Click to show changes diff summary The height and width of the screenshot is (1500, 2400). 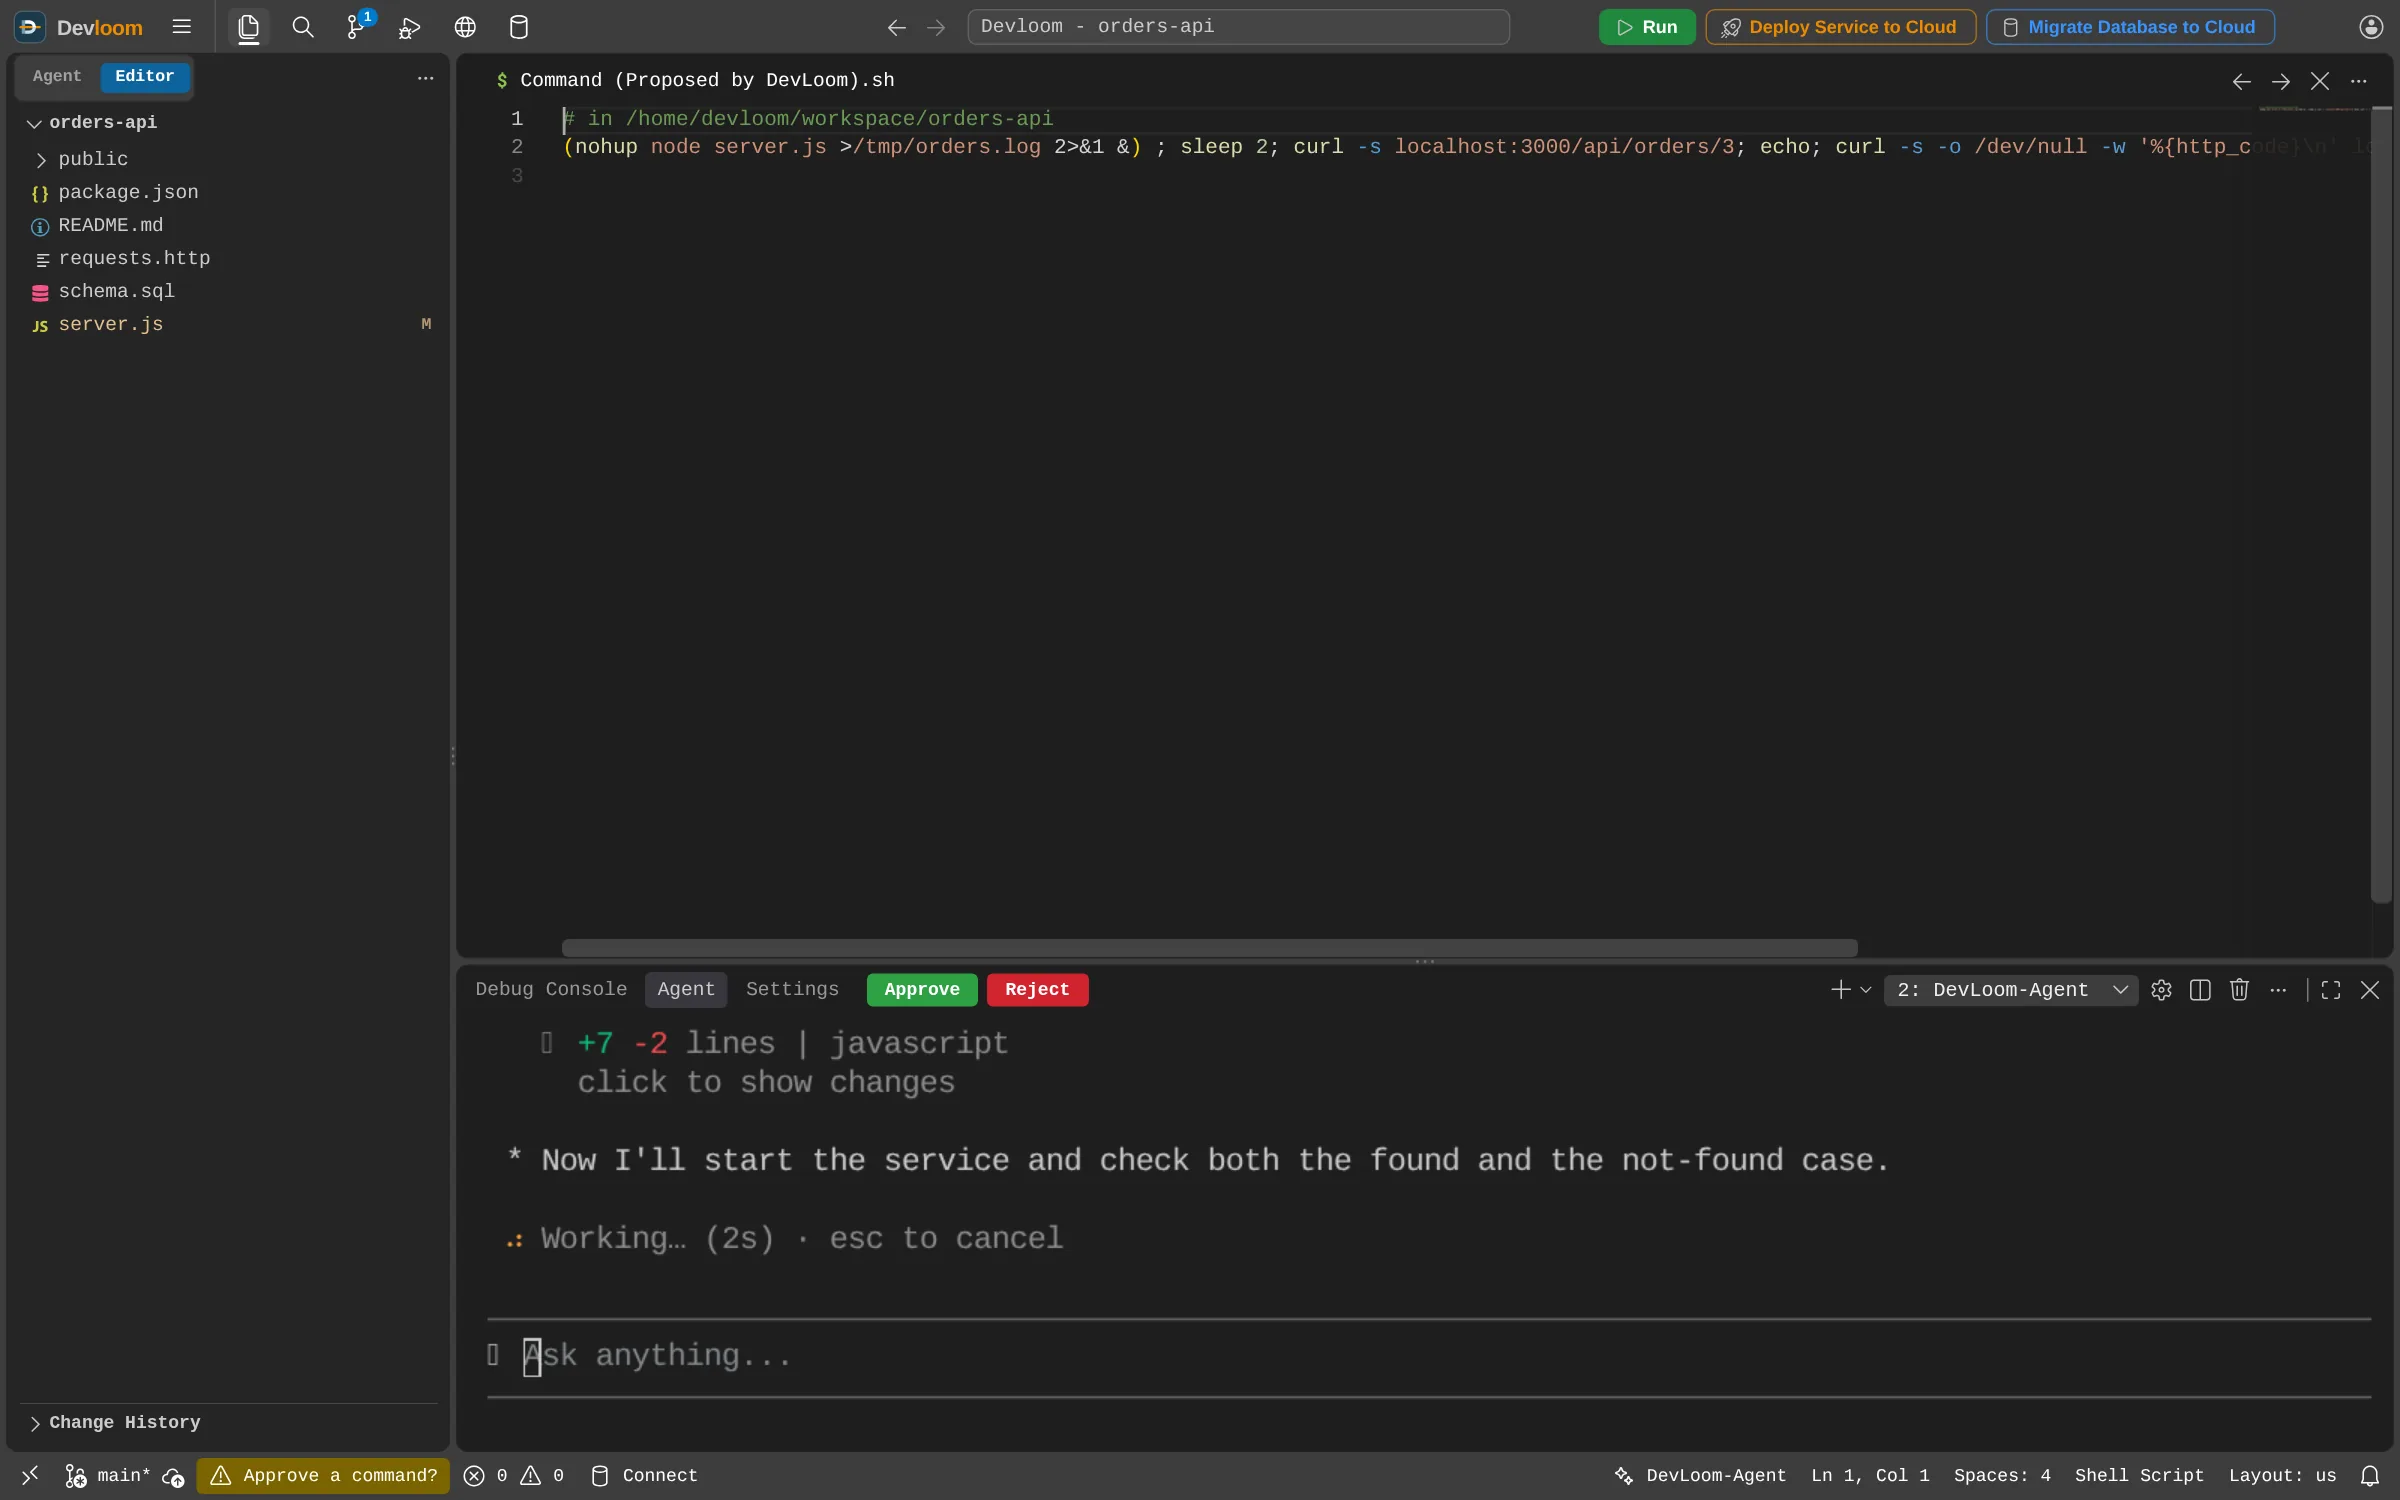click(x=766, y=1083)
